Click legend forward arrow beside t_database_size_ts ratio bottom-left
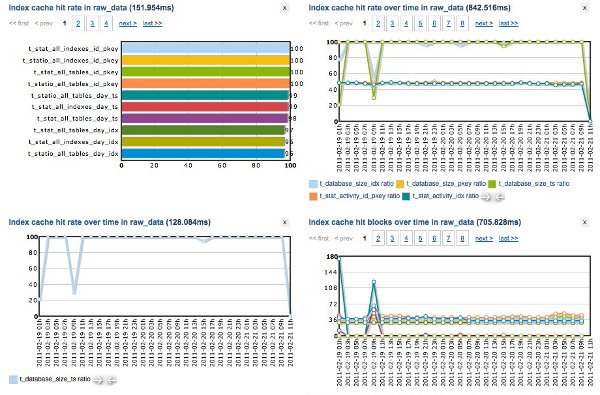The image size is (600, 395). point(98,380)
